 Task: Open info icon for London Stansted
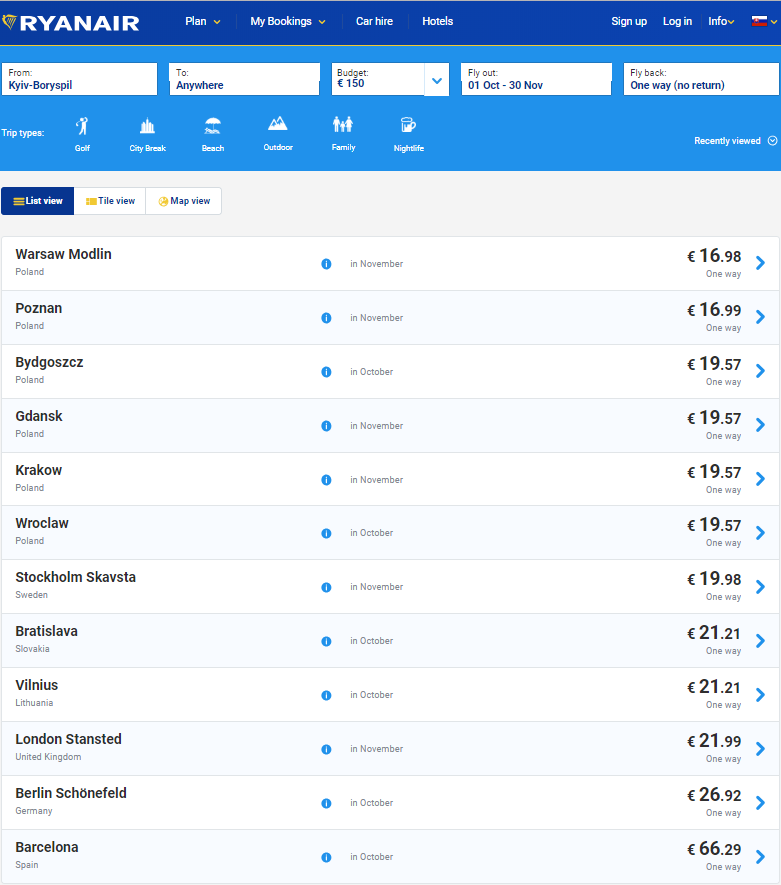[326, 749]
